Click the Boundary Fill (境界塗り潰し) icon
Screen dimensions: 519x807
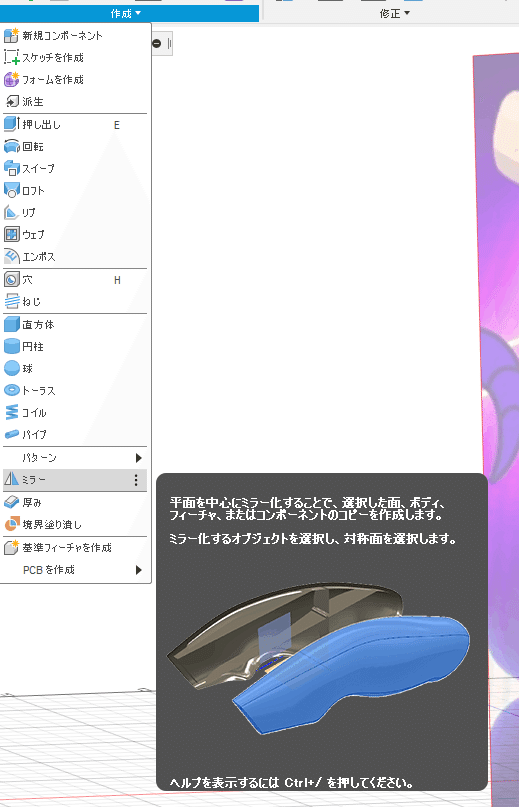pos(11,524)
